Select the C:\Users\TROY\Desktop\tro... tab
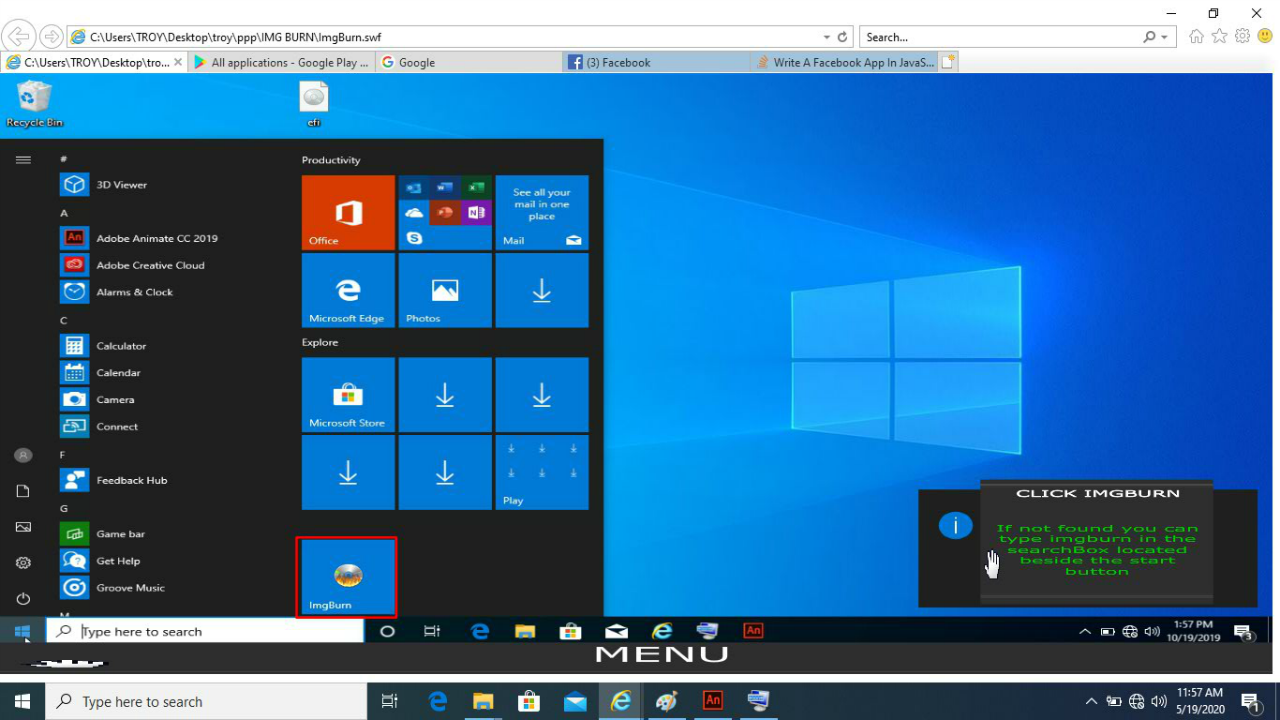The height and width of the screenshot is (720, 1280). tap(94, 62)
